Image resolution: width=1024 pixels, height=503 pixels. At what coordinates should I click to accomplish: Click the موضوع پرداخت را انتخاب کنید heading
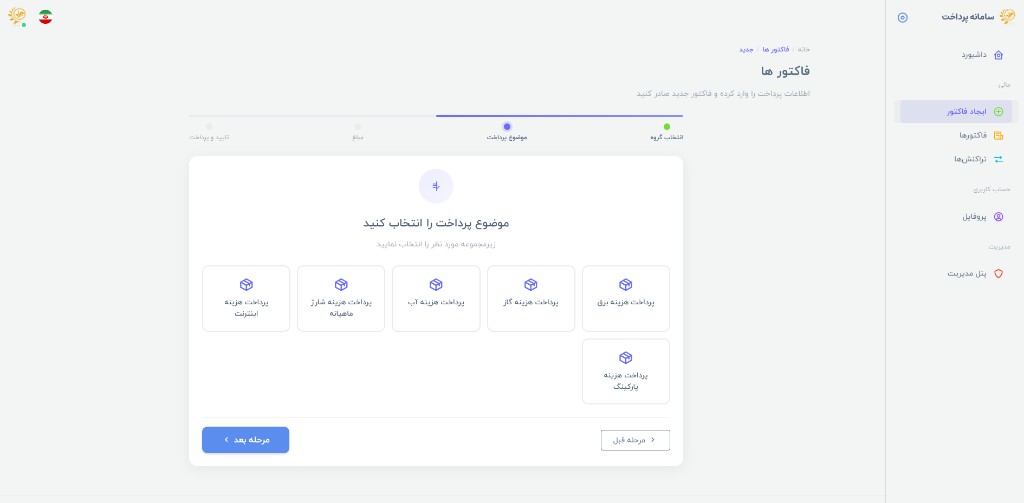pos(436,223)
